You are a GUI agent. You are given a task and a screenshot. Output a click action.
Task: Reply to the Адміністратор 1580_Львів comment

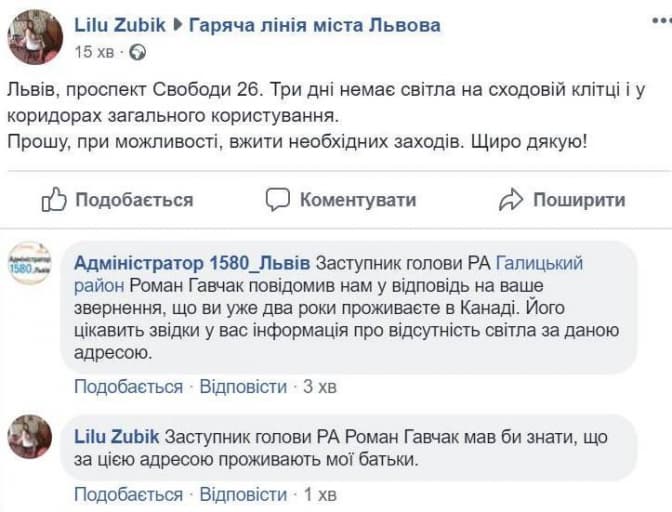243,386
